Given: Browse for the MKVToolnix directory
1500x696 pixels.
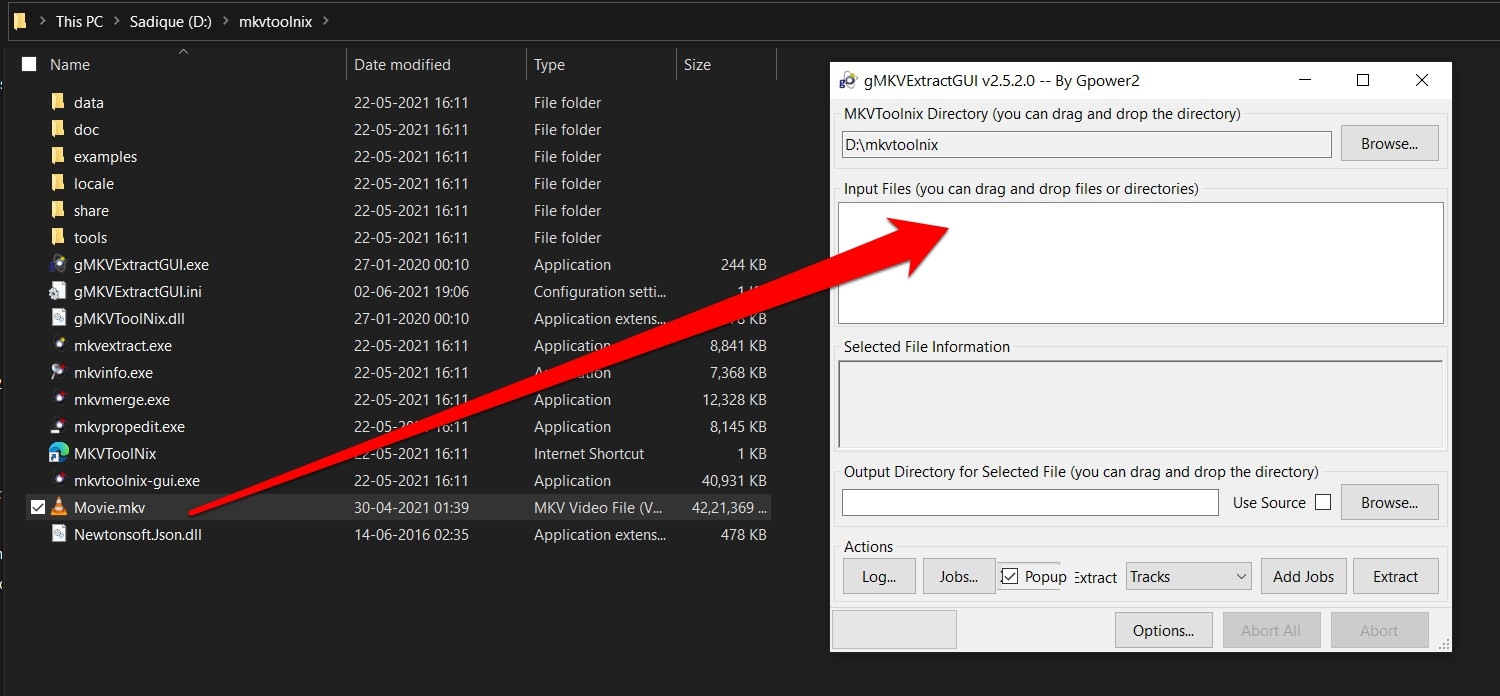Looking at the screenshot, I should (1389, 143).
